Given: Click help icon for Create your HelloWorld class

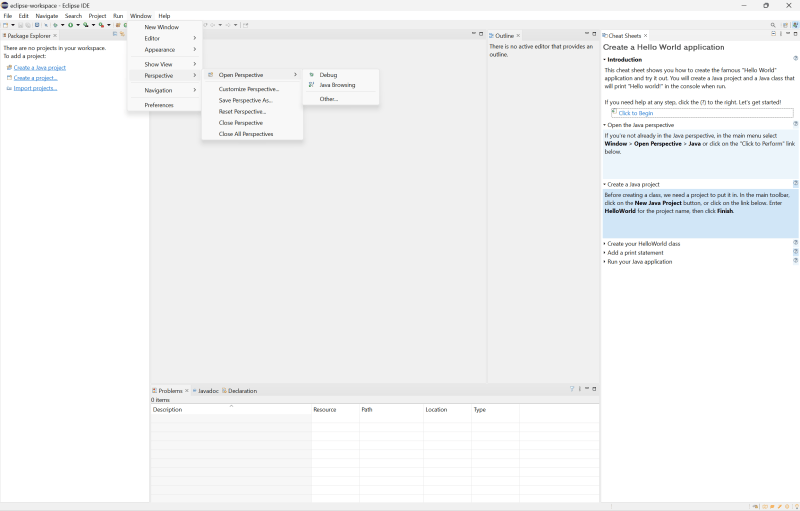Looking at the screenshot, I should click(795, 243).
